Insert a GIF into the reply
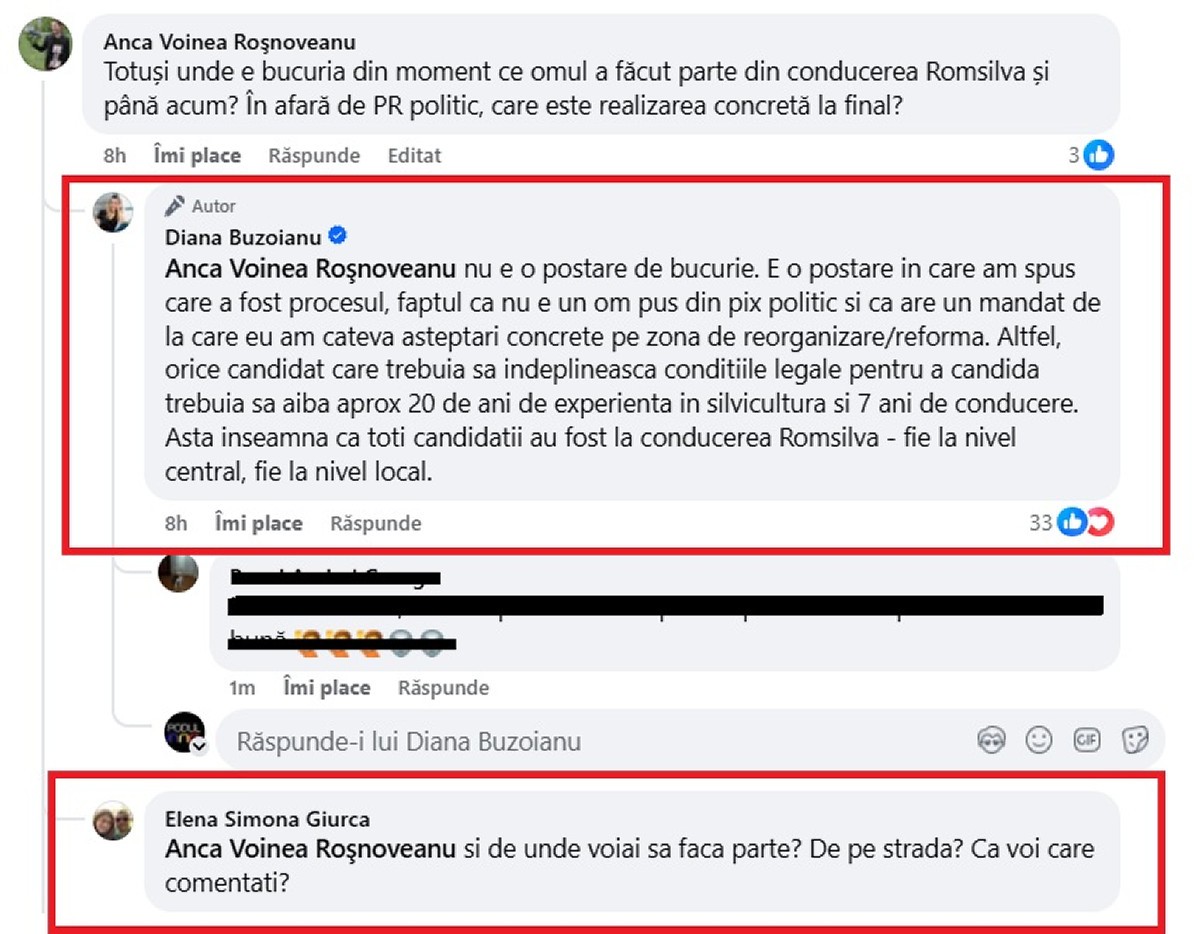This screenshot has width=1200, height=934. pos(1087,741)
